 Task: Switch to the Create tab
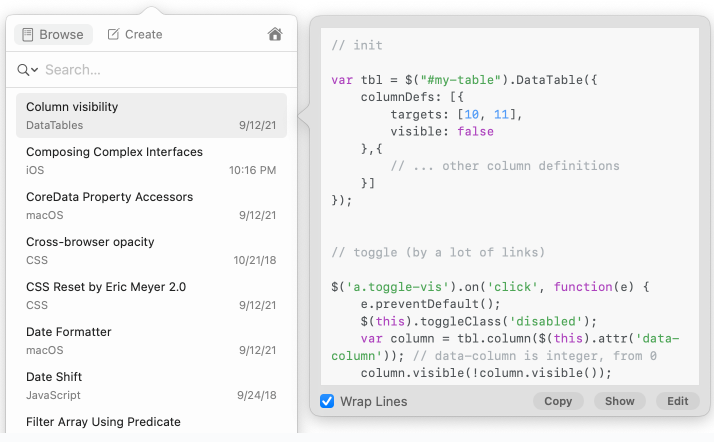[x=135, y=34]
